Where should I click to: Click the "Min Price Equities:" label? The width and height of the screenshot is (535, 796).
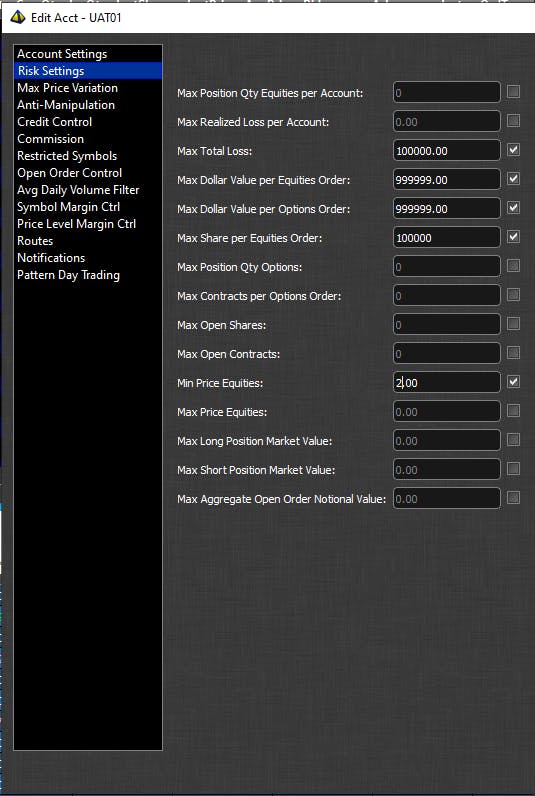[x=220, y=383]
